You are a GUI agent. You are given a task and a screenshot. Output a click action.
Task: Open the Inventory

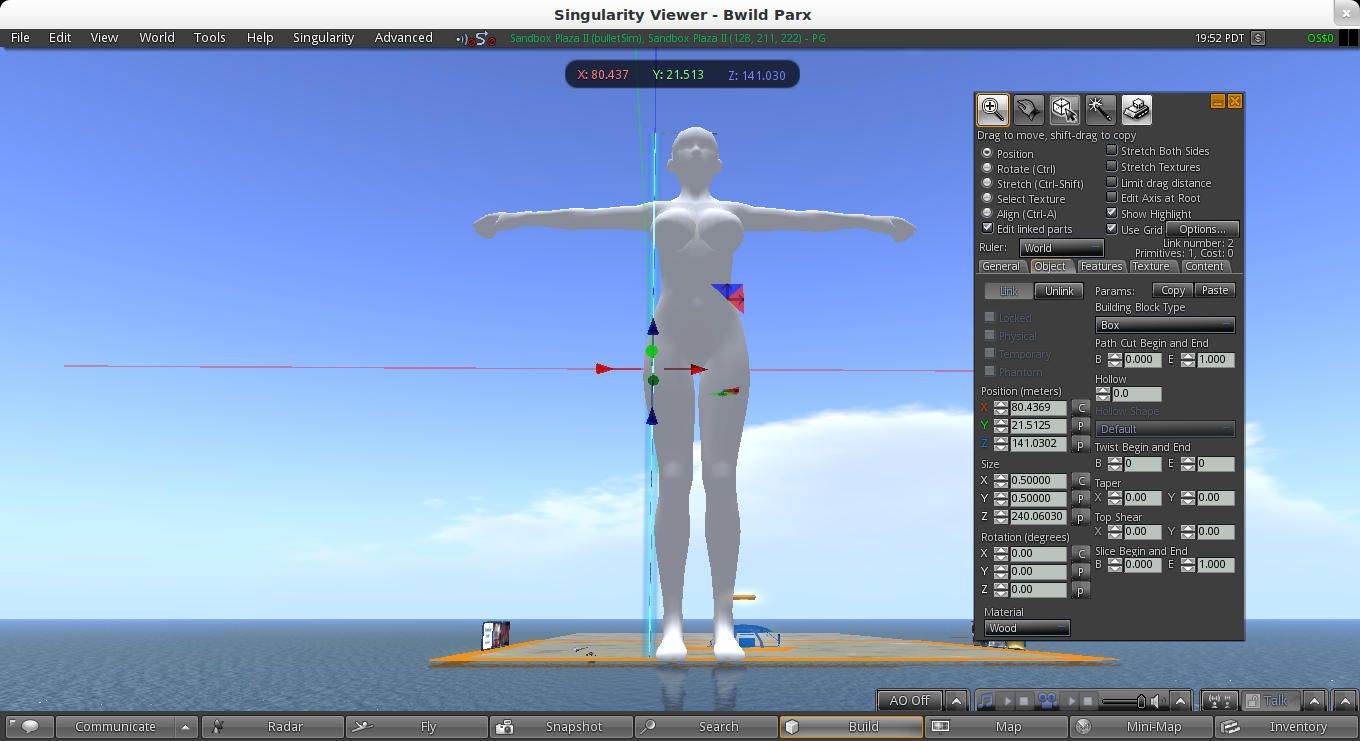1285,727
